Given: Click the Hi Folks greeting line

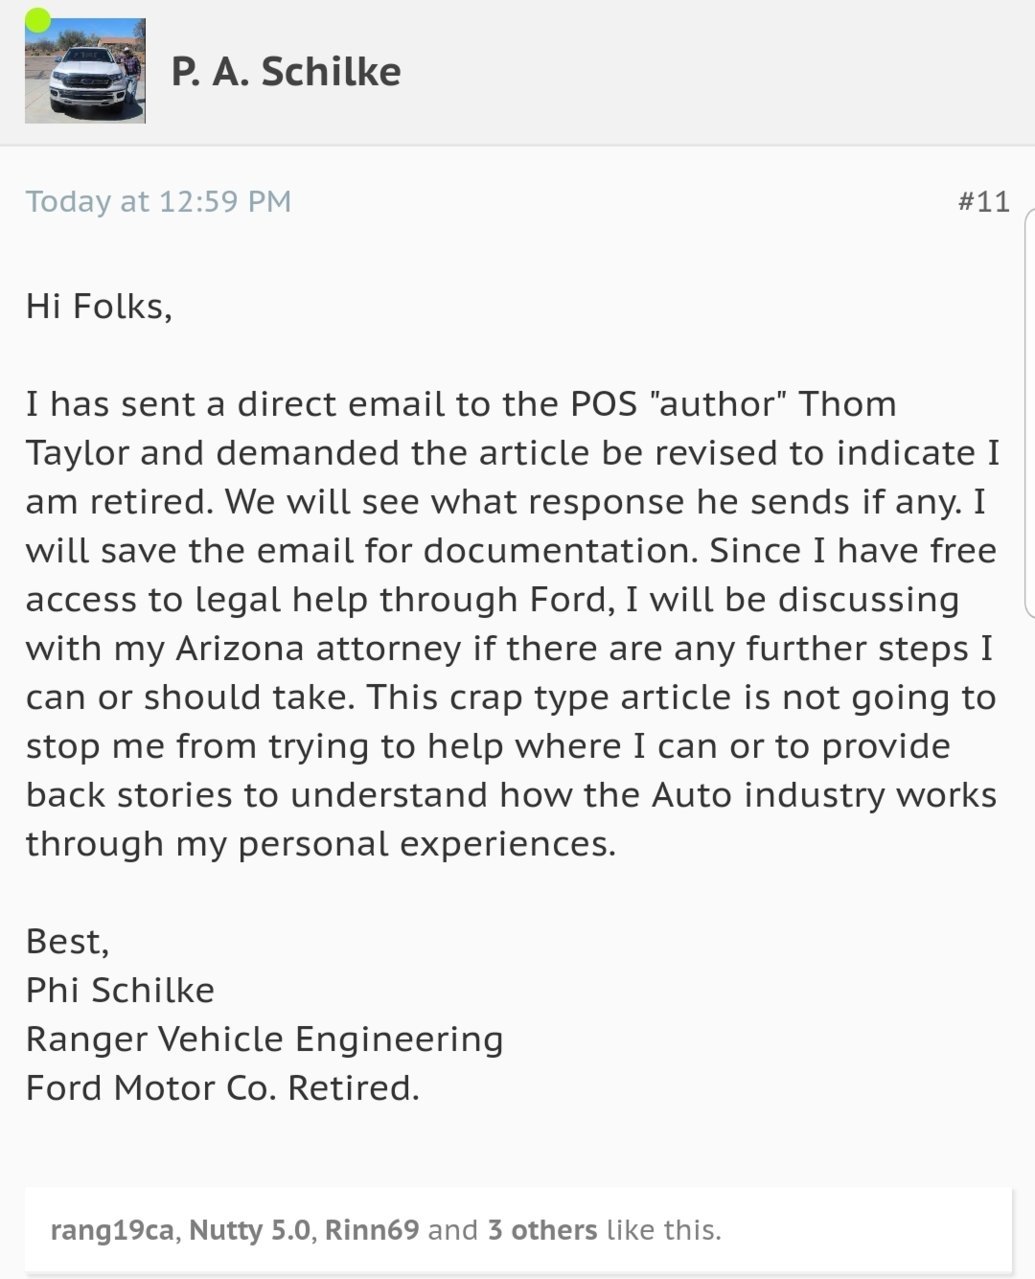Looking at the screenshot, I should tap(99, 306).
